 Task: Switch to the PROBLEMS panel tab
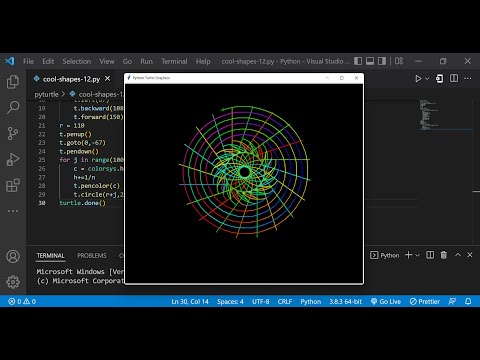[x=92, y=256]
